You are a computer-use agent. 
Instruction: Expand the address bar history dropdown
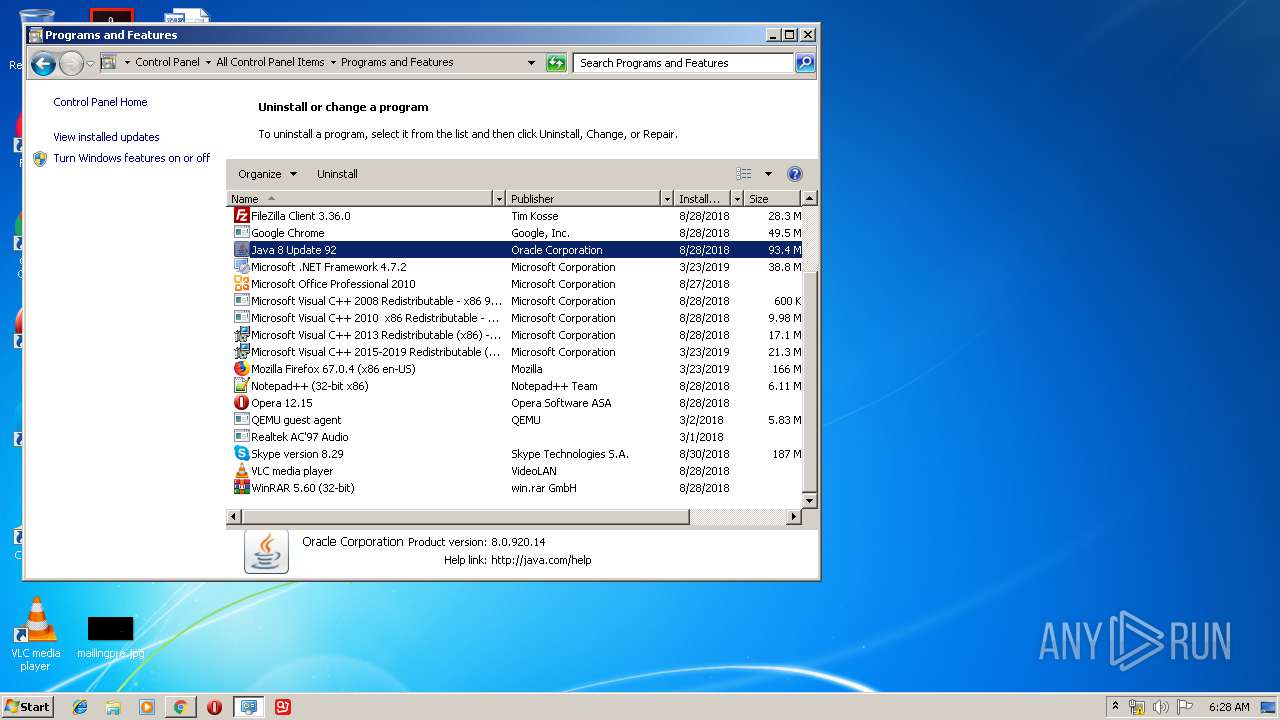click(x=531, y=63)
